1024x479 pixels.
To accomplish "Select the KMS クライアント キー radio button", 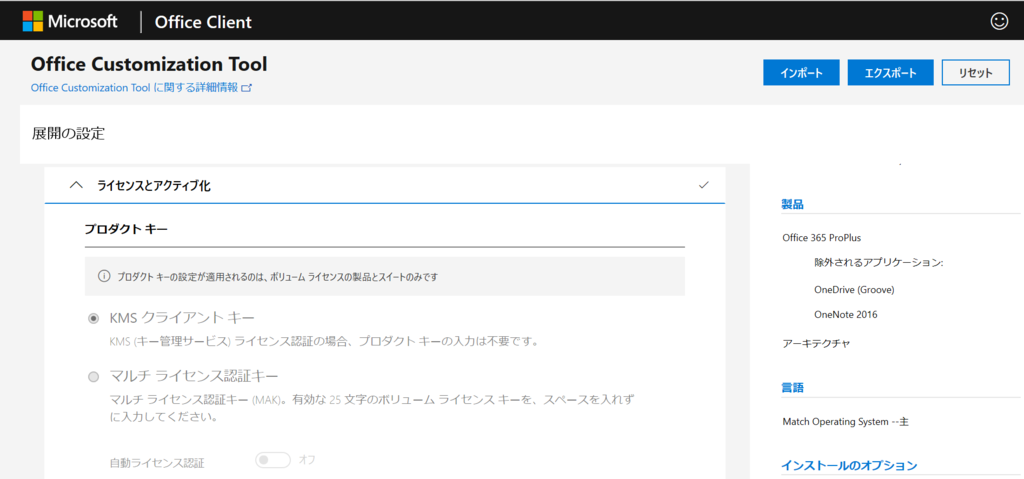I will coord(93,318).
